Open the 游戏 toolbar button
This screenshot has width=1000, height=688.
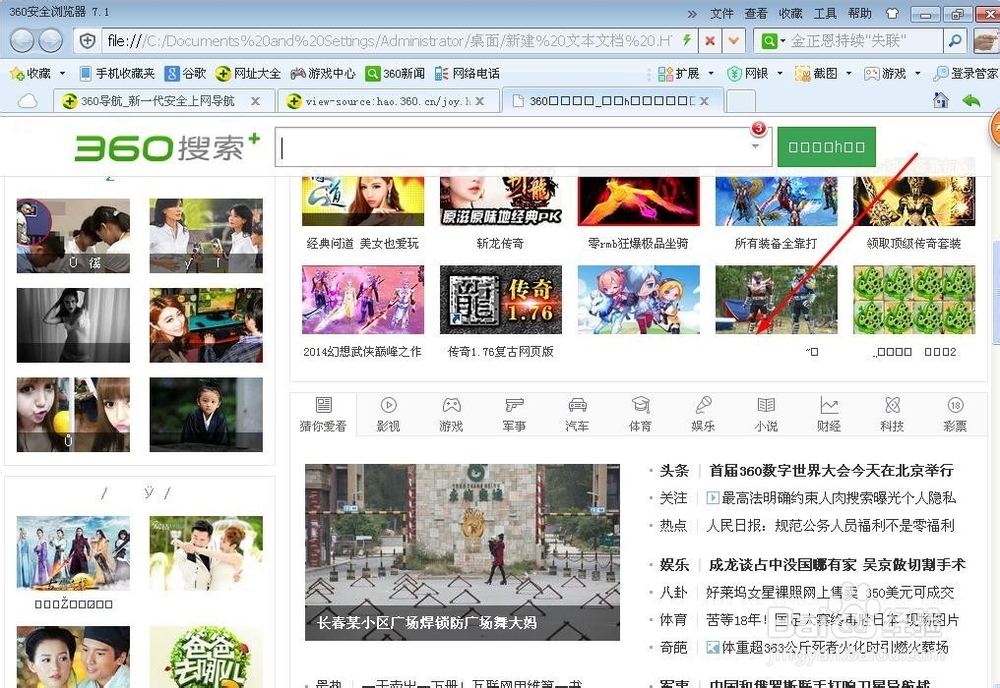pyautogui.click(x=885, y=74)
